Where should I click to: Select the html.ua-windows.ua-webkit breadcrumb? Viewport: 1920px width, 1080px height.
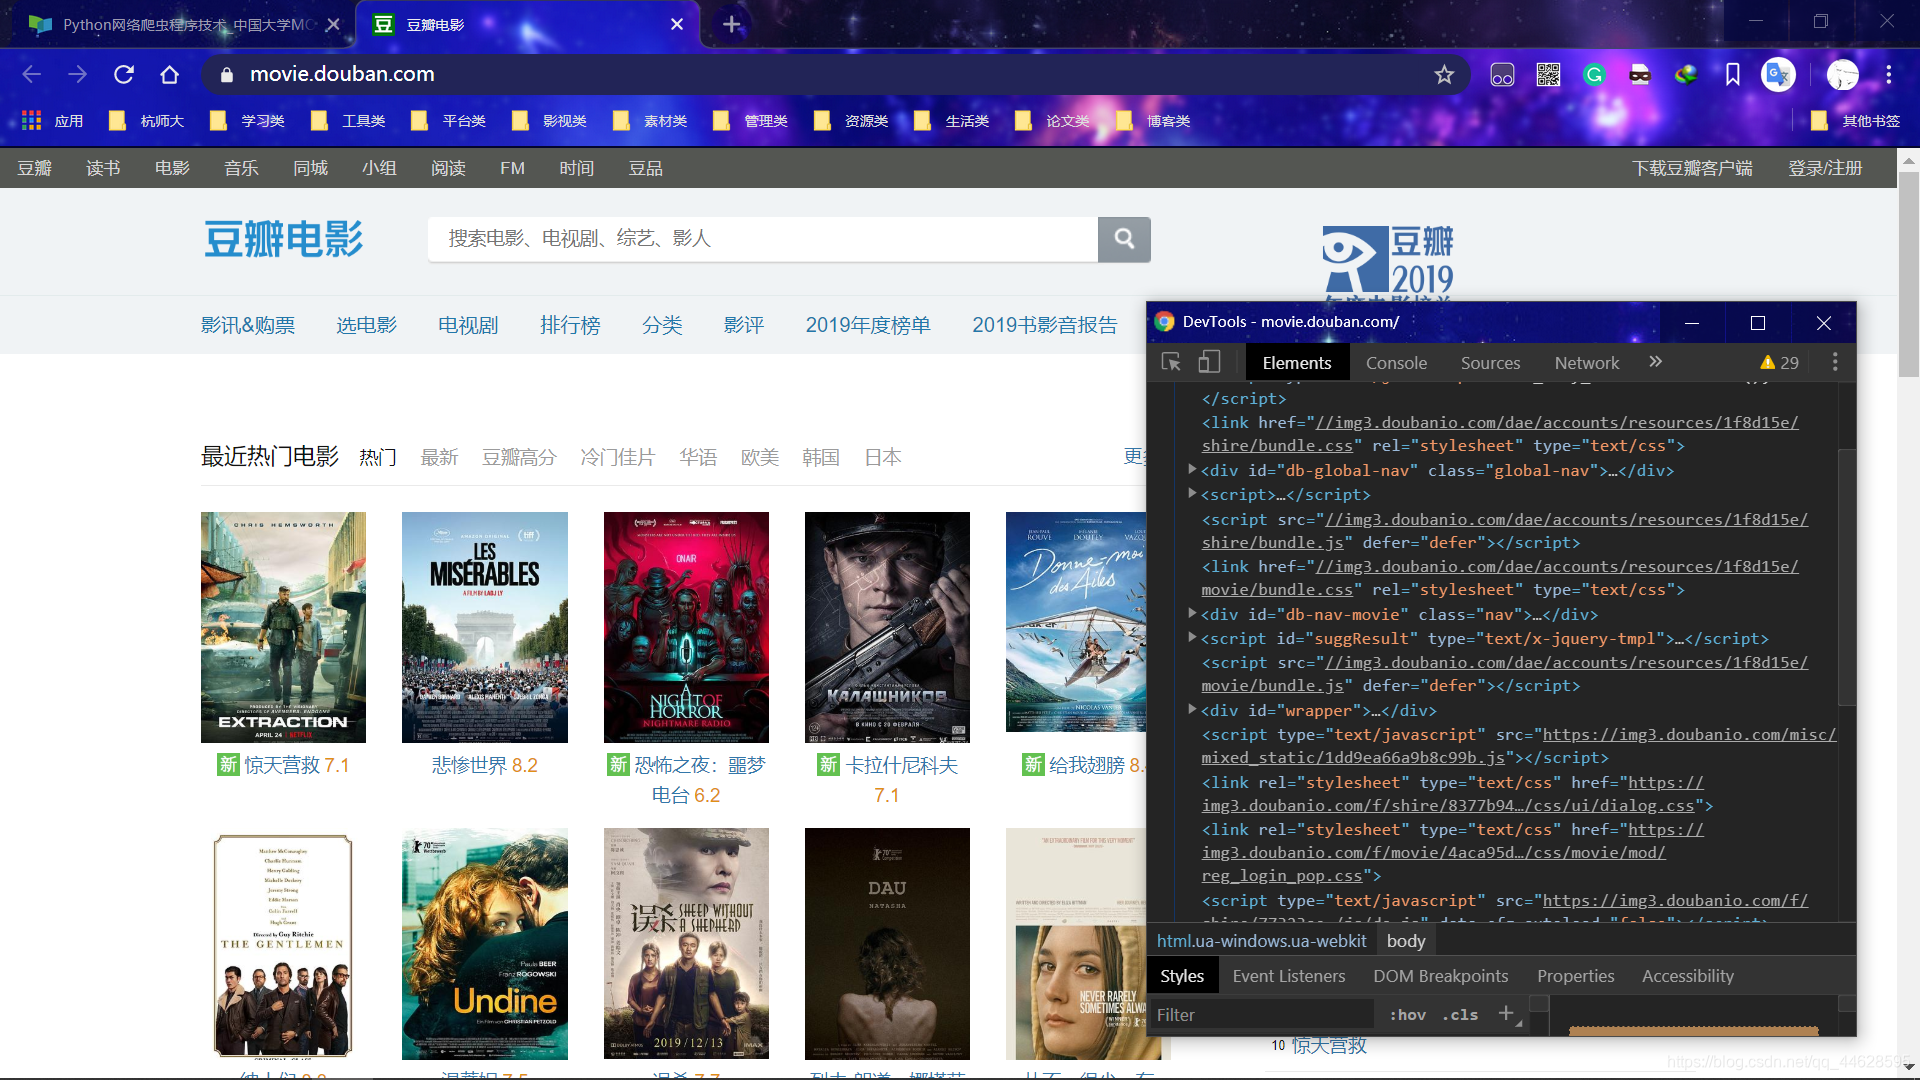1261,941
